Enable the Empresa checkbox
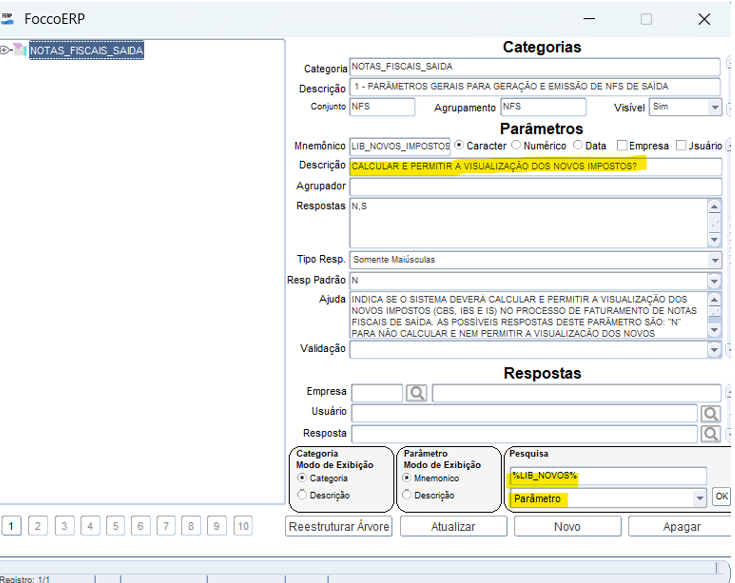This screenshot has width=735, height=583. pos(622,146)
